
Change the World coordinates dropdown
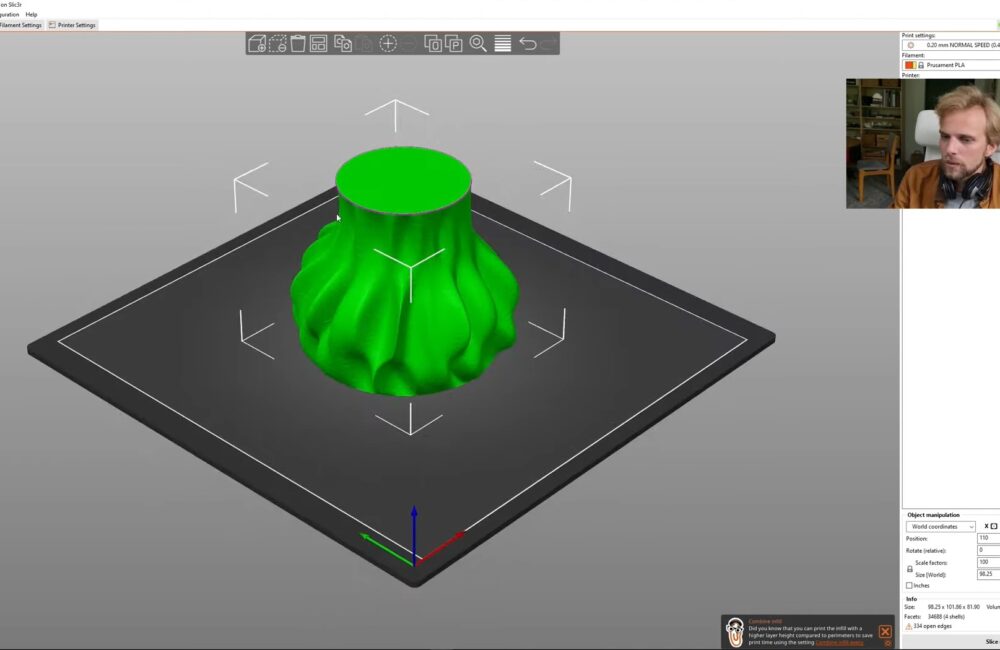click(x=940, y=526)
